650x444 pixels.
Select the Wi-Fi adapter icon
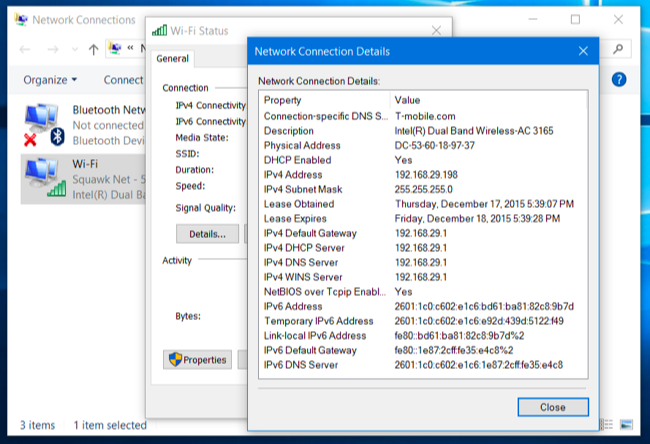tap(45, 178)
